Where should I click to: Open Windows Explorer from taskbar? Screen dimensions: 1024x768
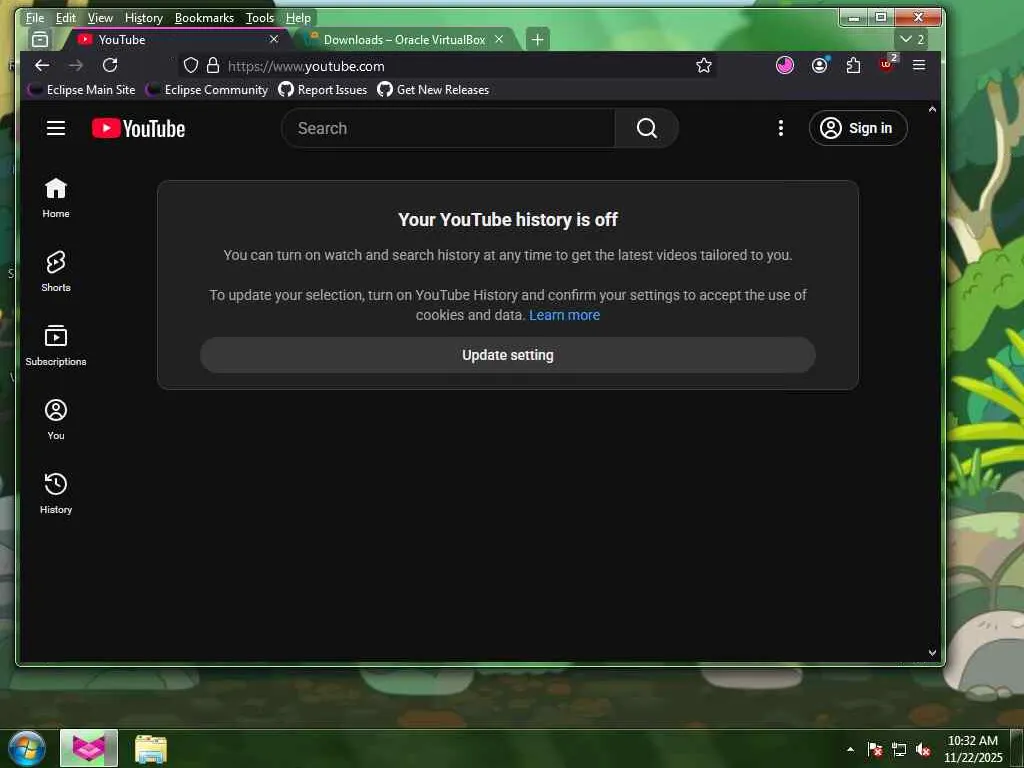151,749
